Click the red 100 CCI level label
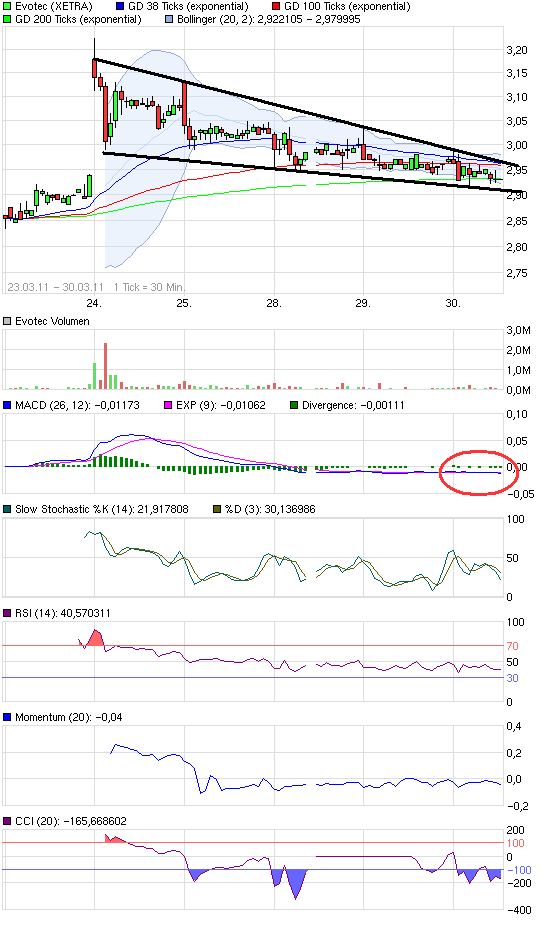545x931 pixels. click(515, 843)
